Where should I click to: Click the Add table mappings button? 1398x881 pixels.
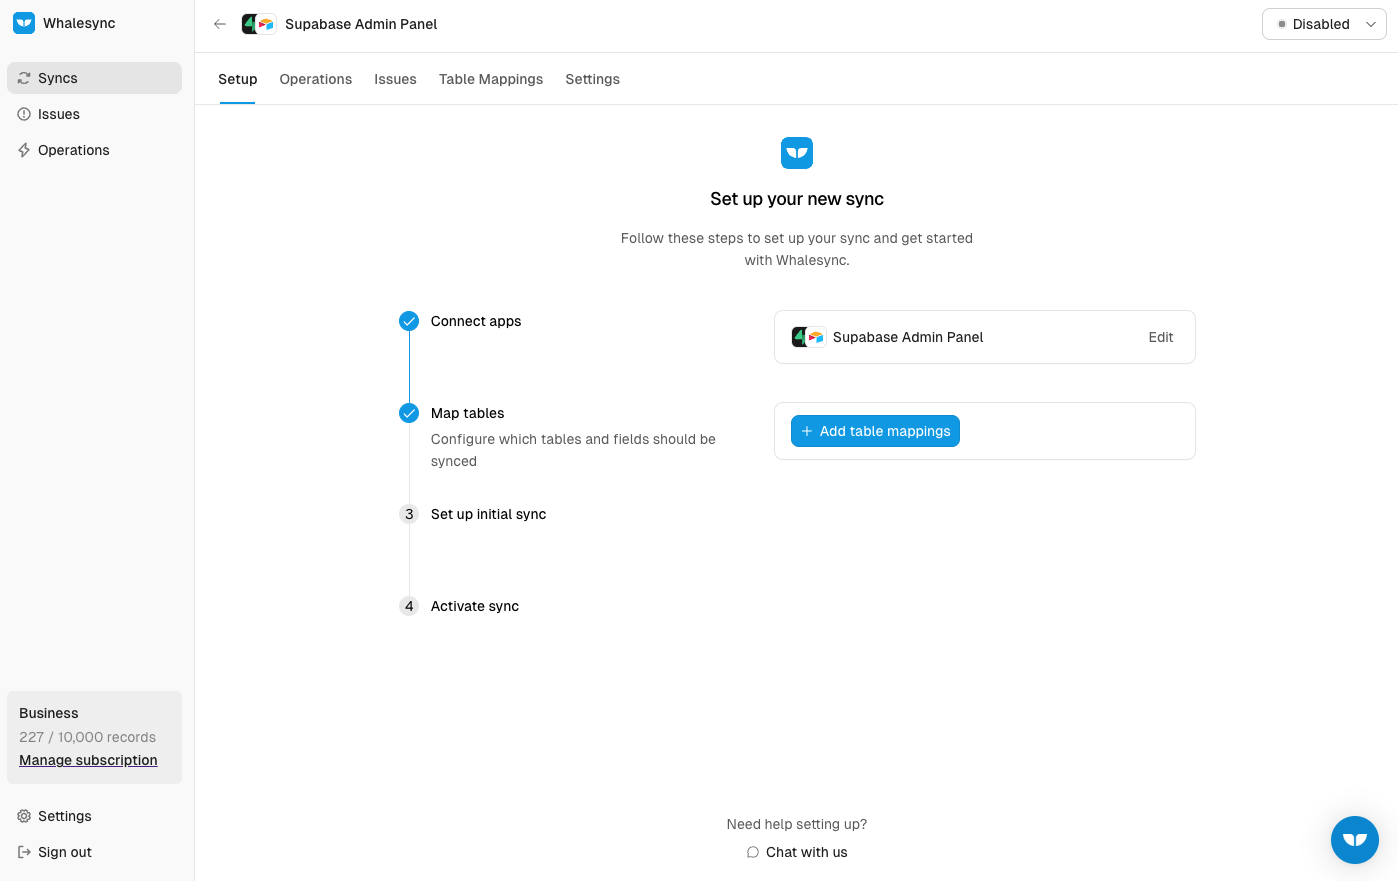point(875,431)
